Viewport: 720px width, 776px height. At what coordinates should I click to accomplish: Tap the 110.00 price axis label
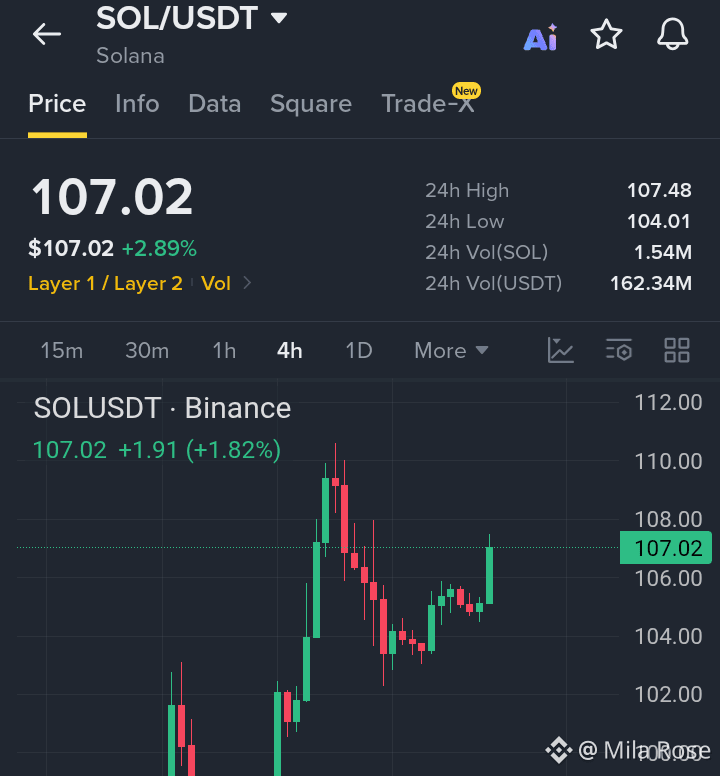(668, 461)
